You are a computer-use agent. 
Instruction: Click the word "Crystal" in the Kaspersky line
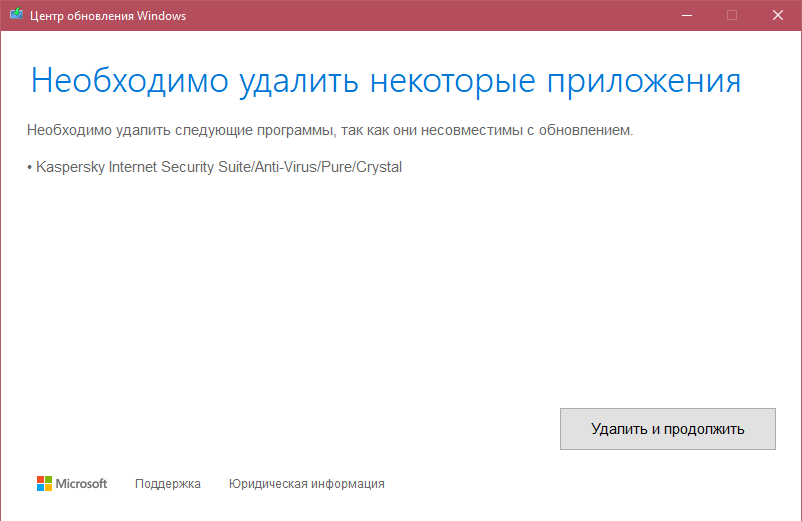(x=379, y=167)
